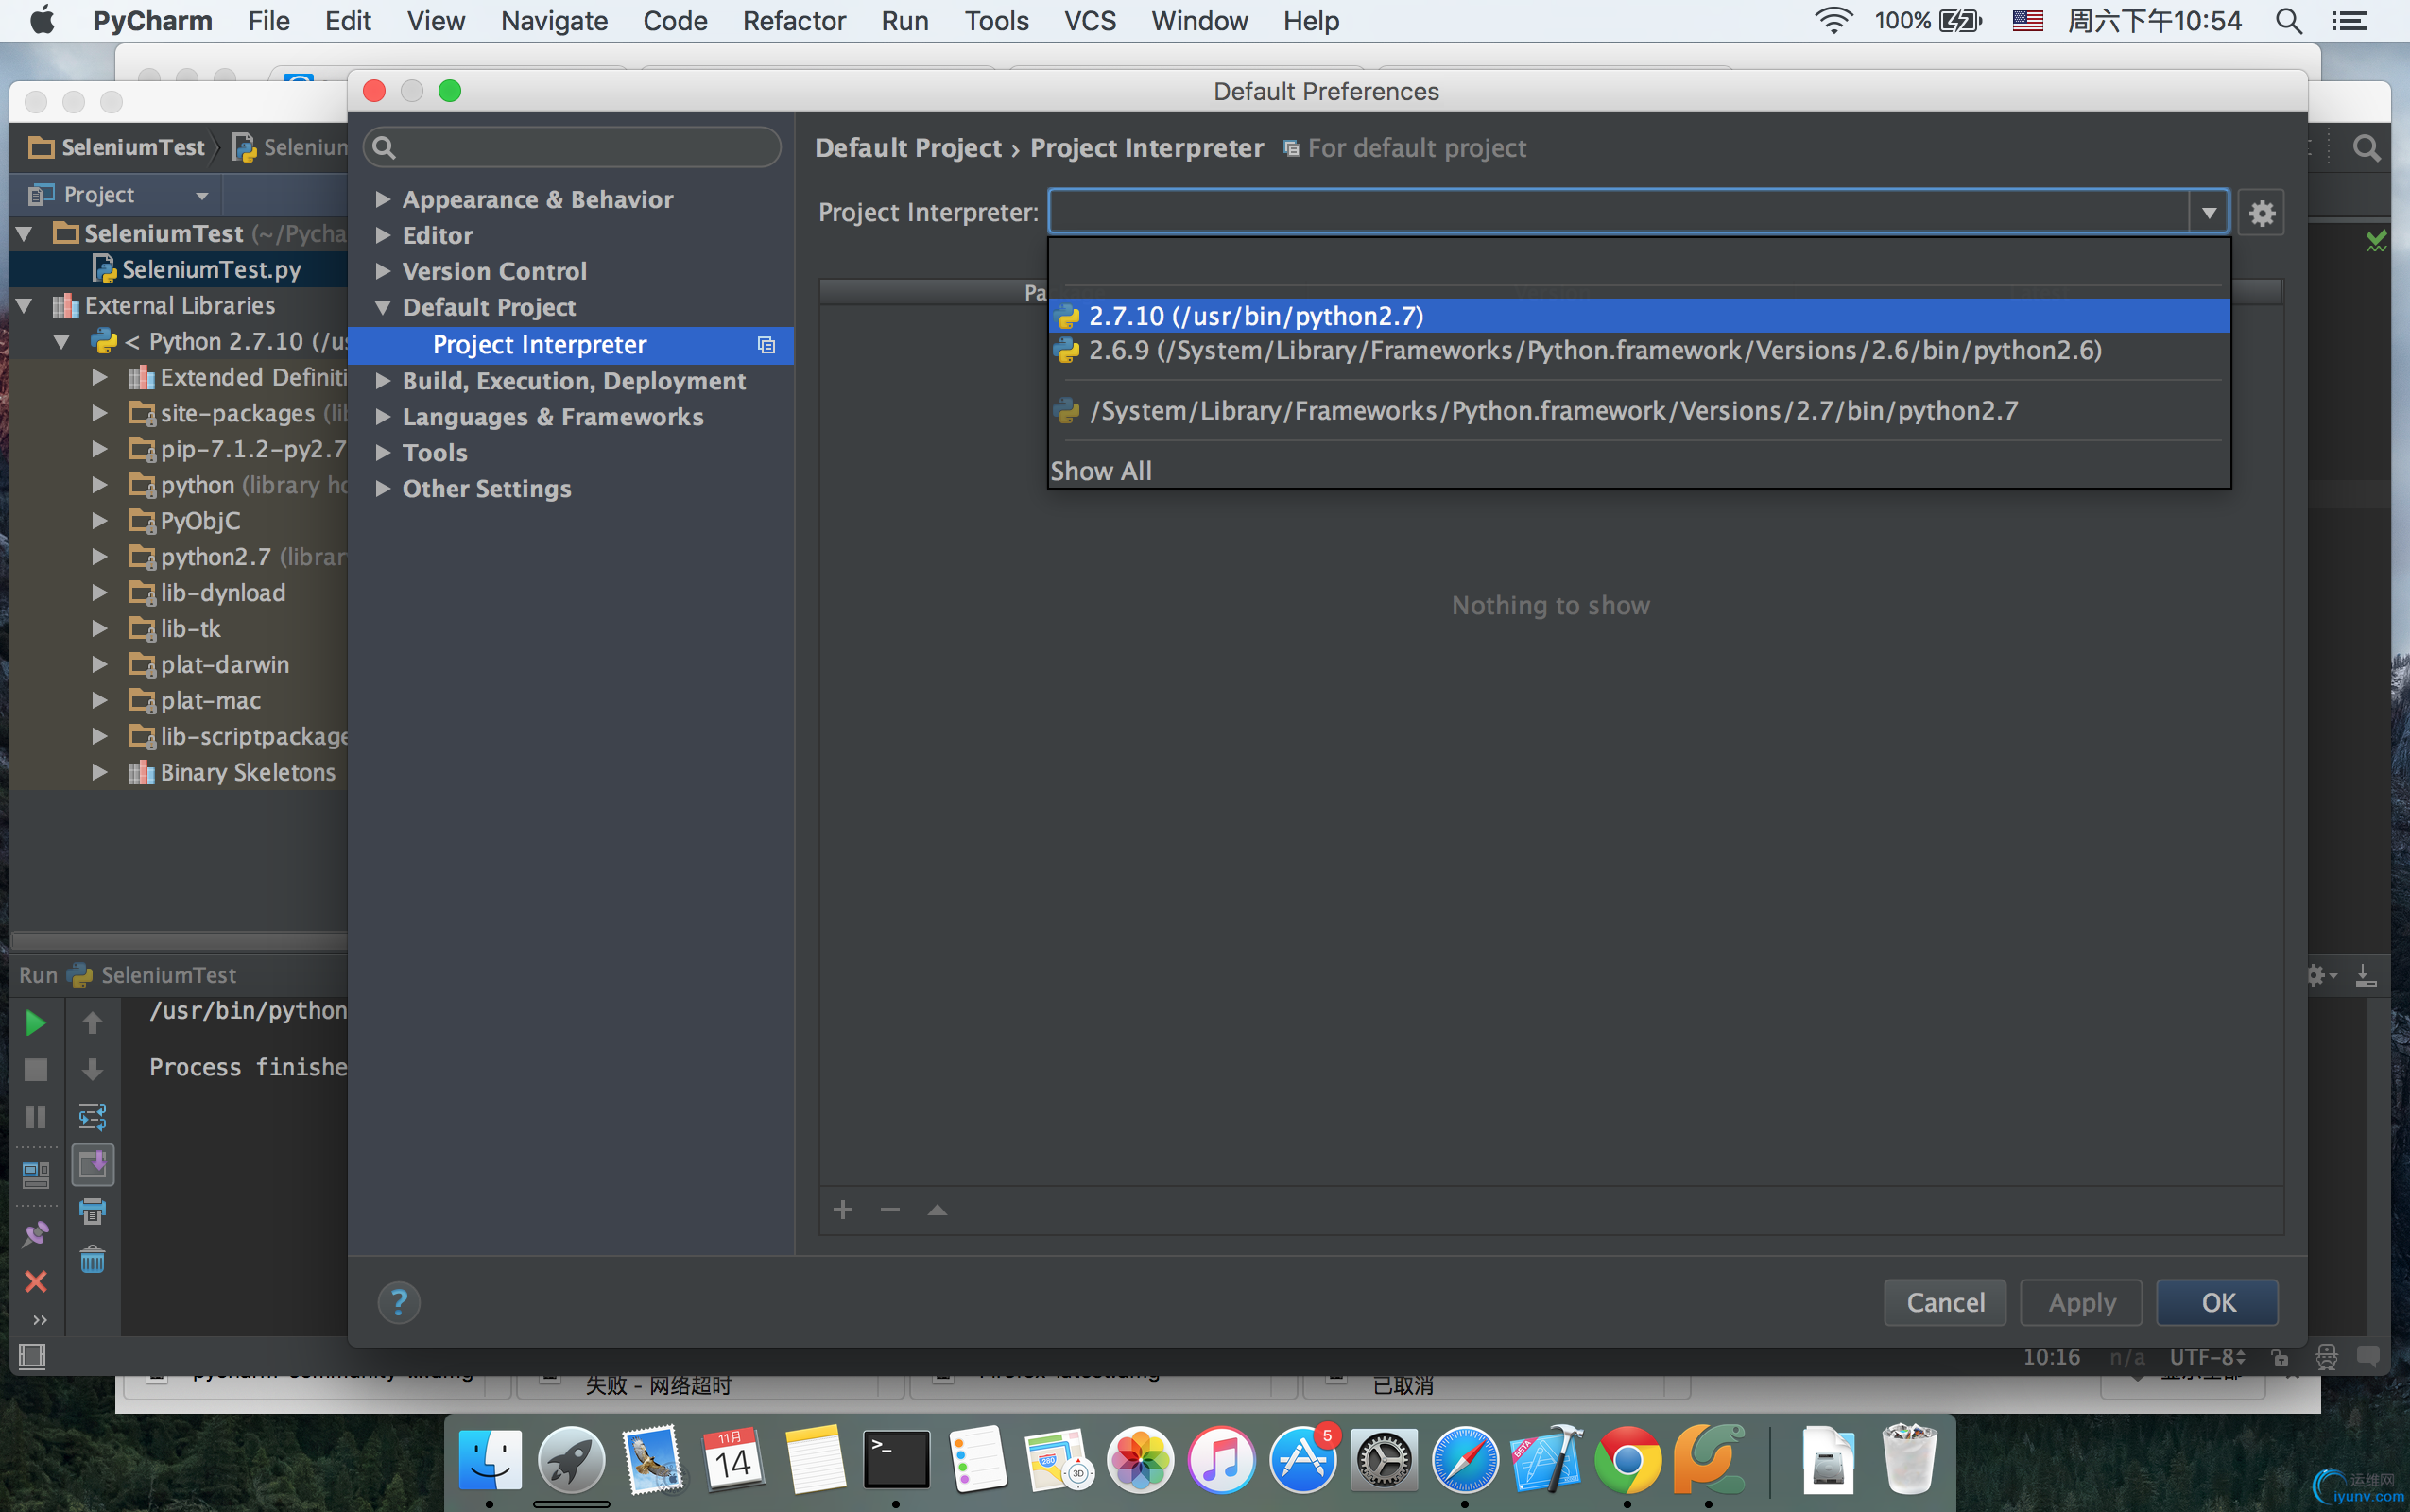2410x1512 pixels.
Task: Click restore layout icon in Run panel
Action: pyautogui.click(x=35, y=1175)
